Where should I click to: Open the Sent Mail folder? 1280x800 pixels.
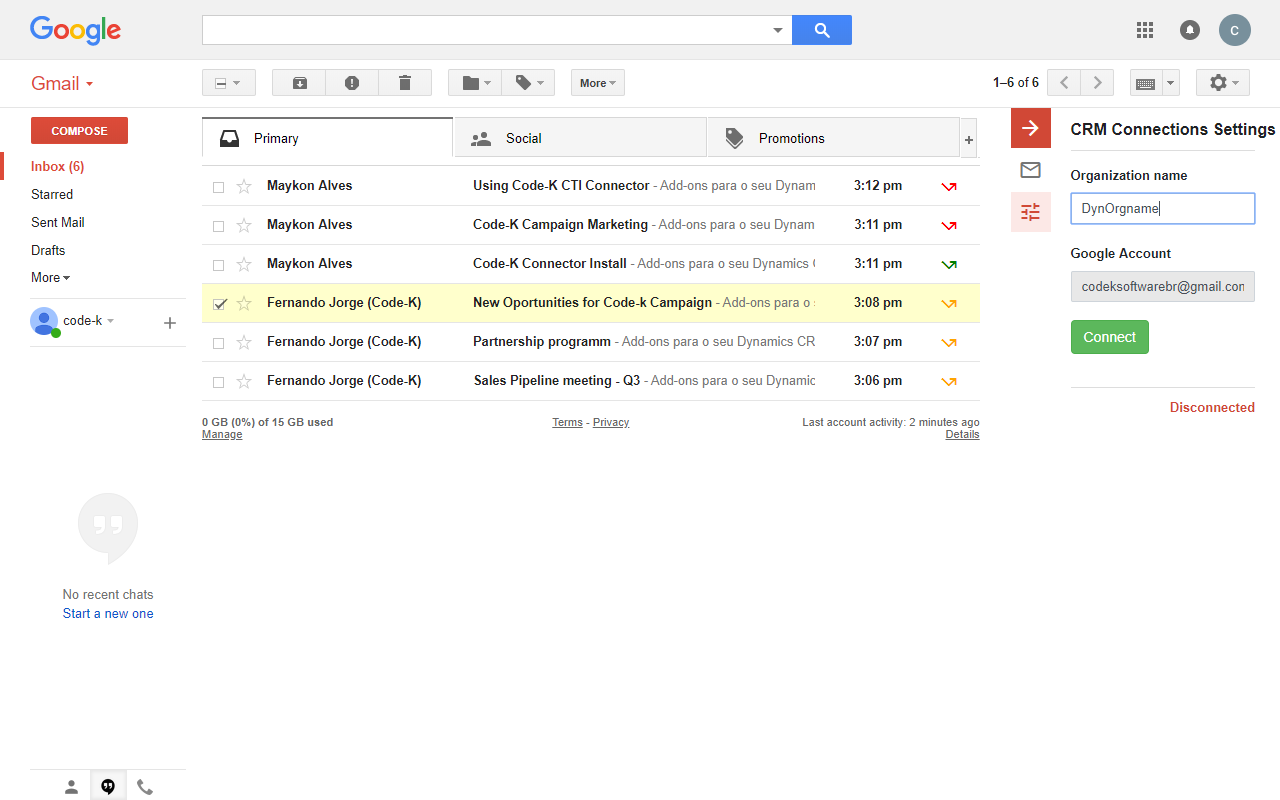[x=58, y=222]
